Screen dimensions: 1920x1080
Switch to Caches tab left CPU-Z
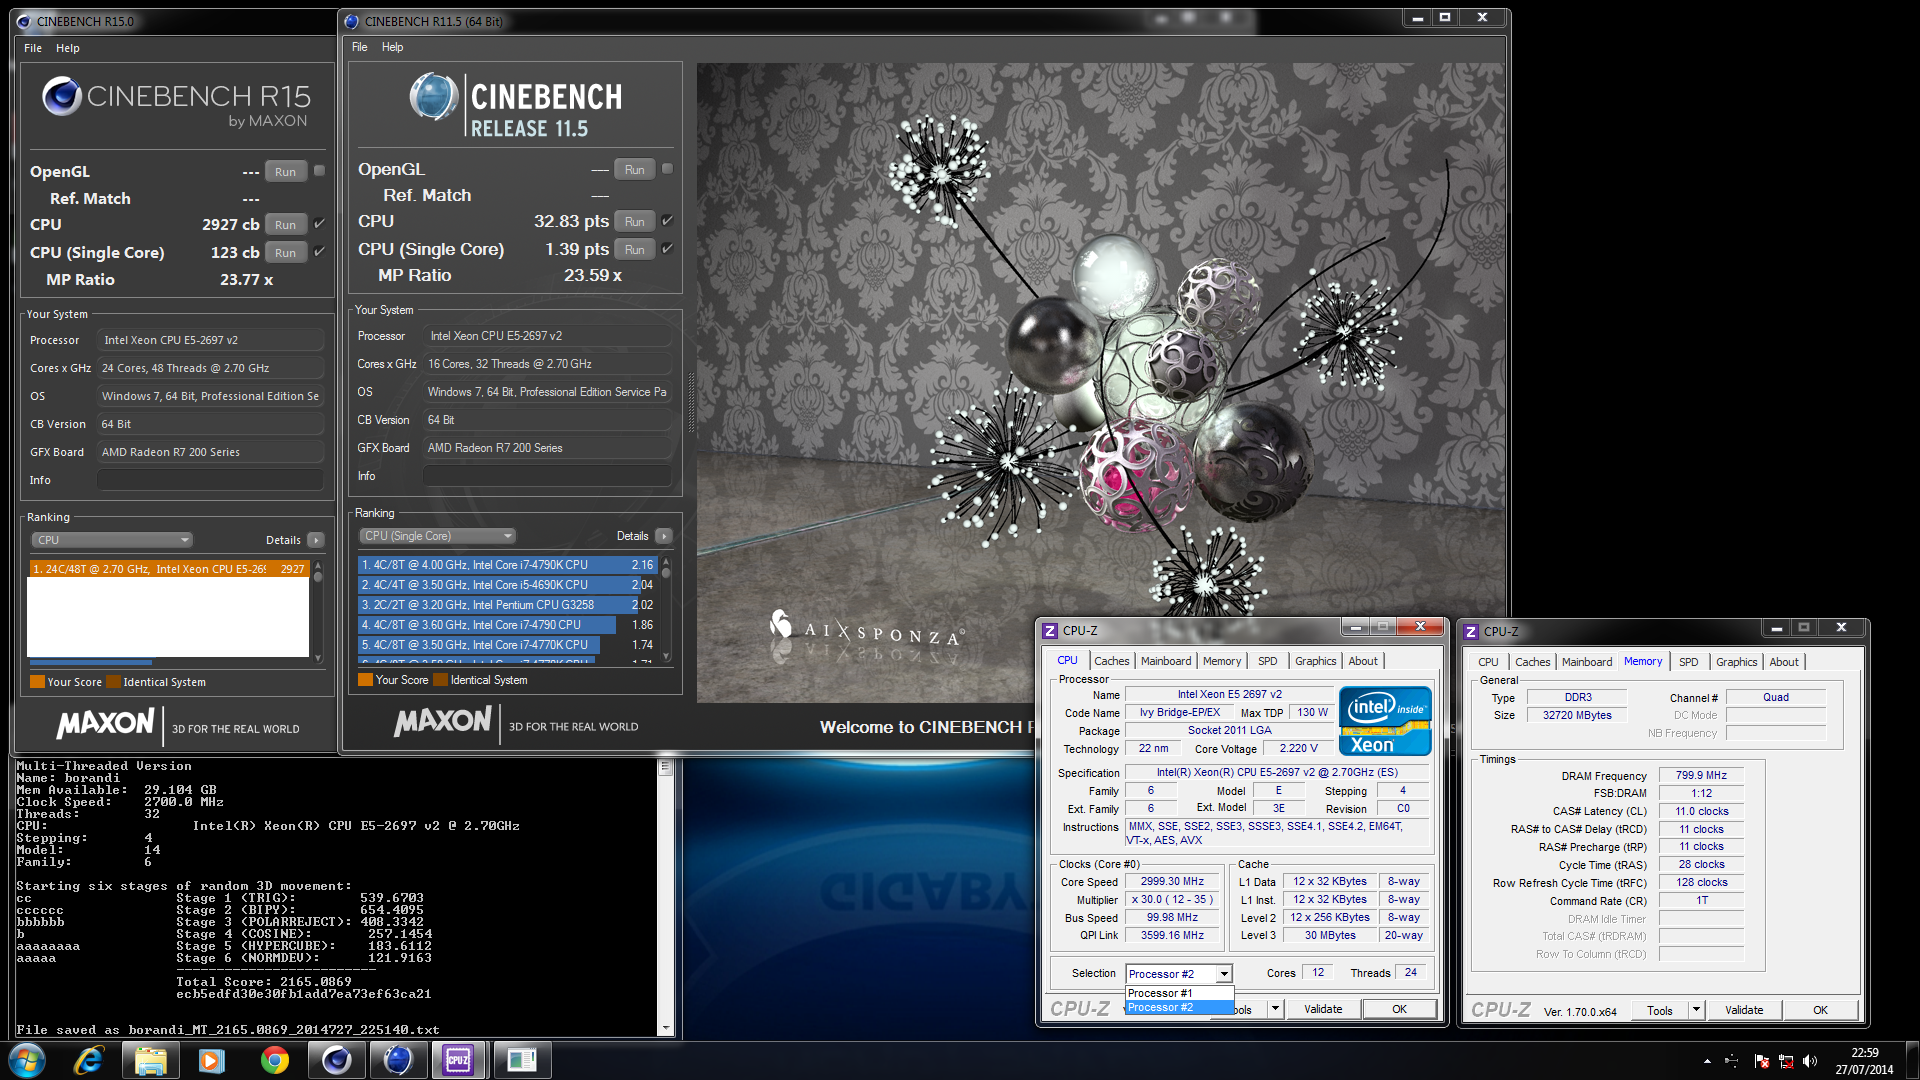pyautogui.click(x=1111, y=661)
